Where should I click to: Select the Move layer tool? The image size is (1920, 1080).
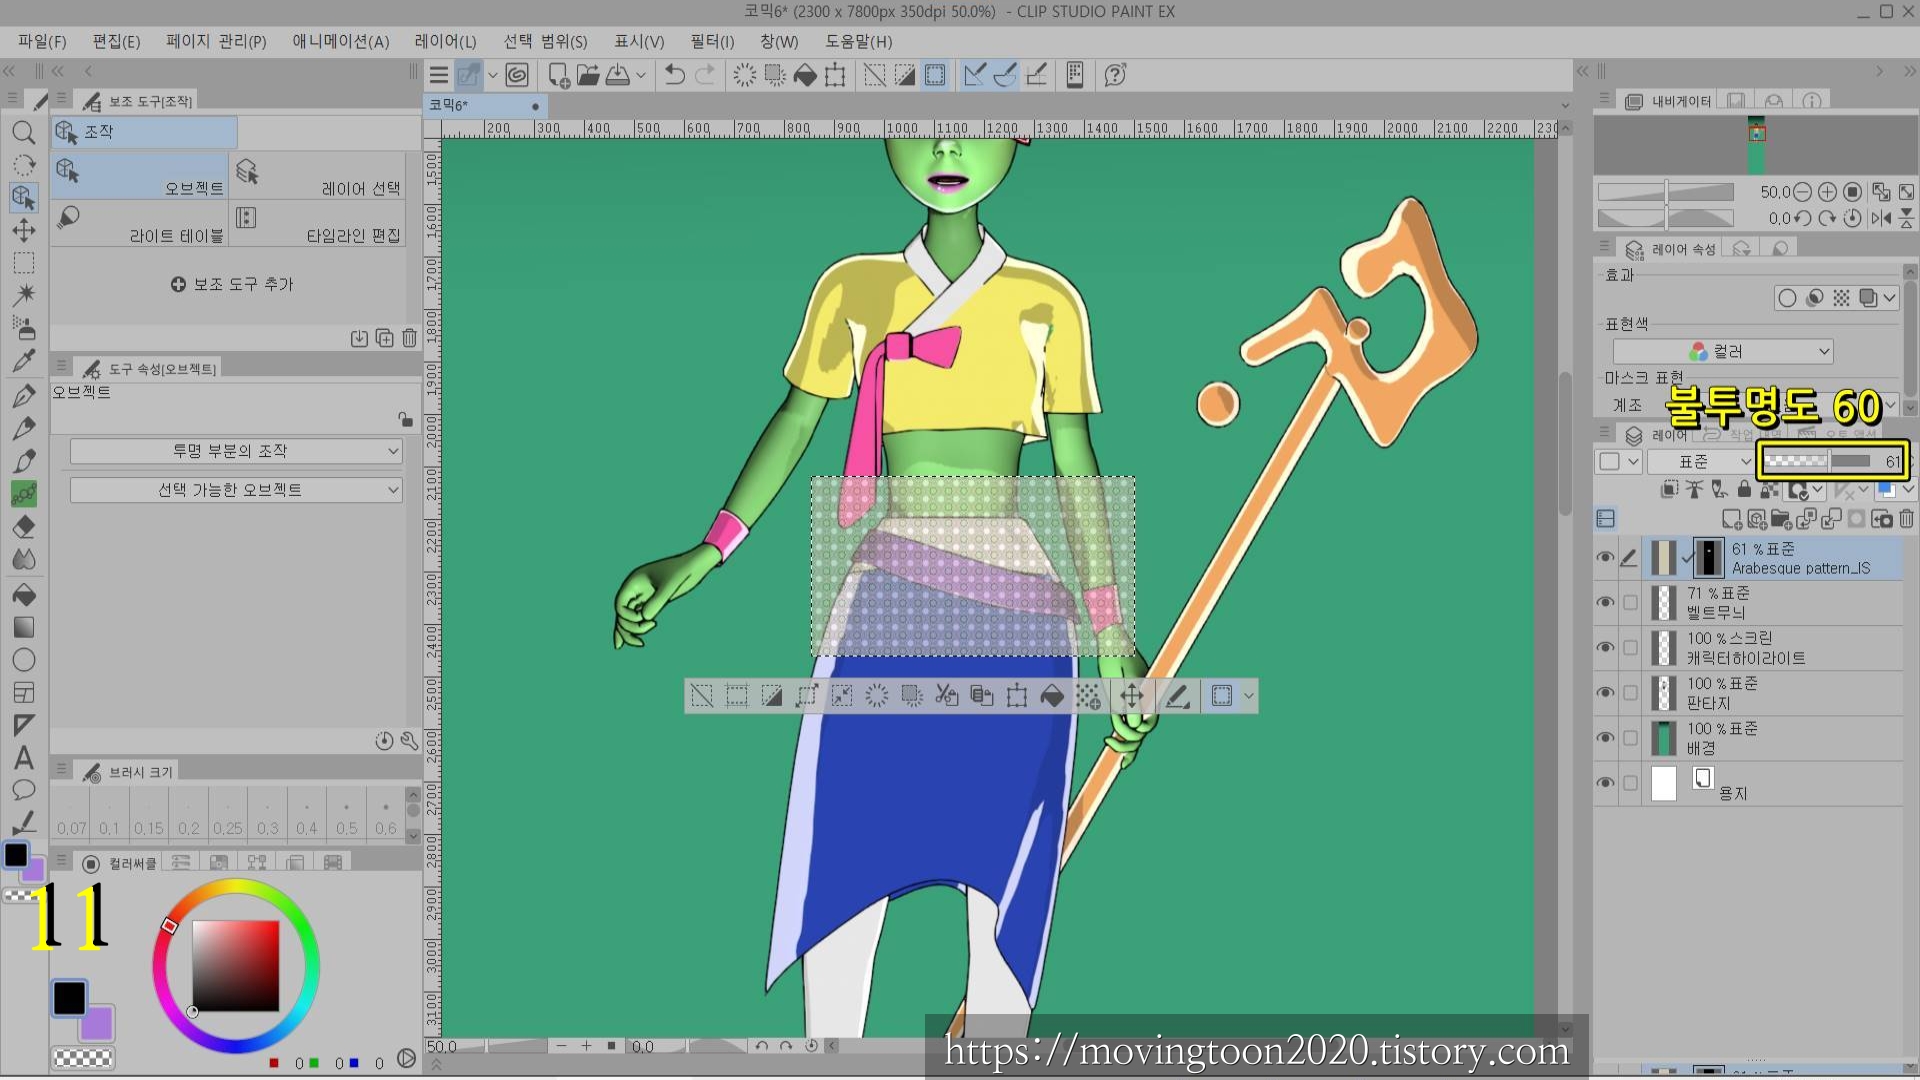[24, 231]
